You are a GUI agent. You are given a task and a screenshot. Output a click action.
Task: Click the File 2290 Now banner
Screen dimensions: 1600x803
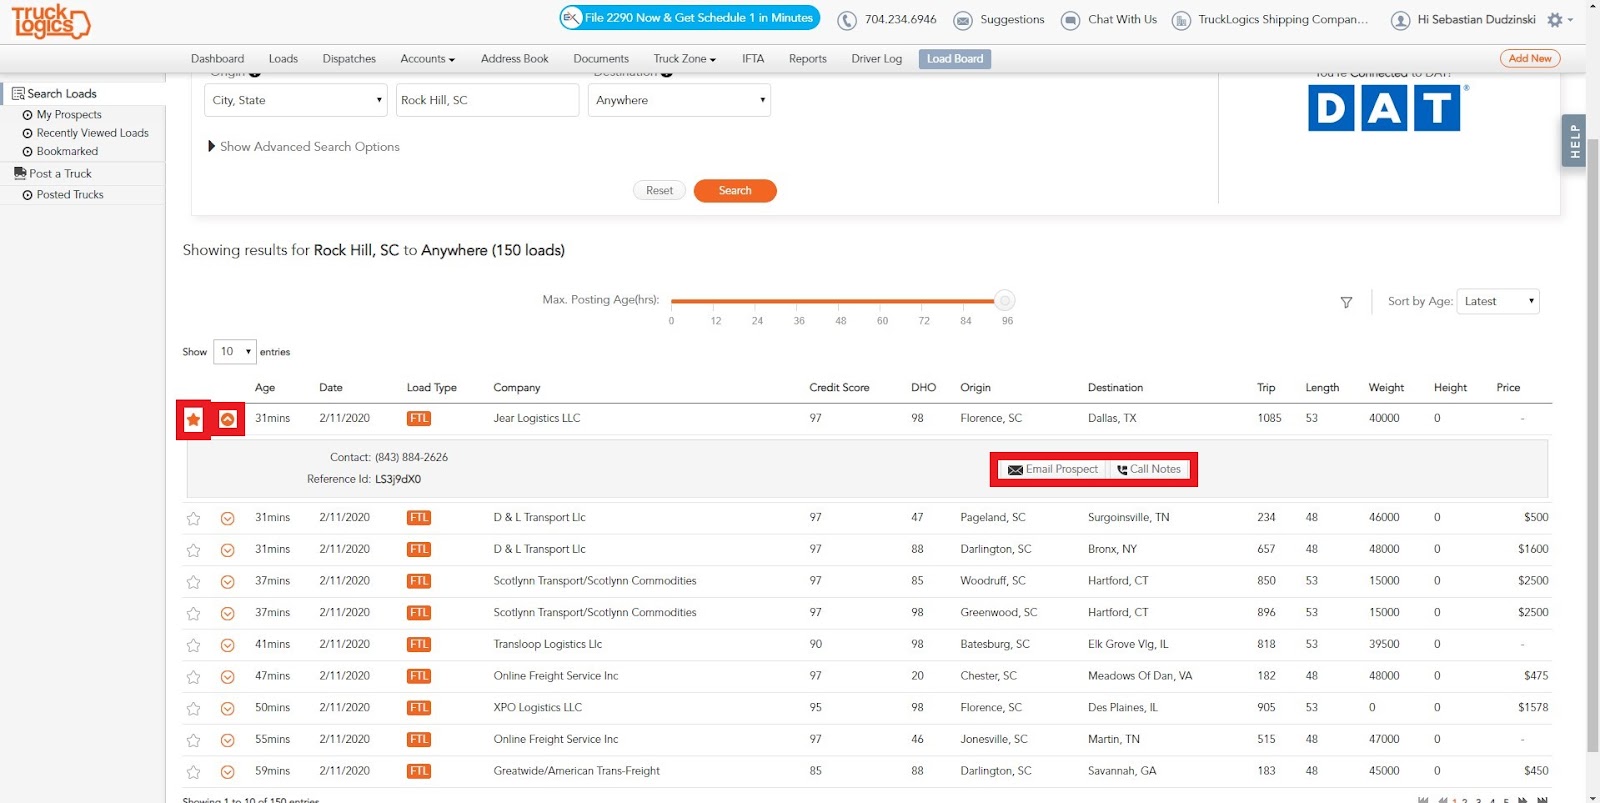coord(689,18)
